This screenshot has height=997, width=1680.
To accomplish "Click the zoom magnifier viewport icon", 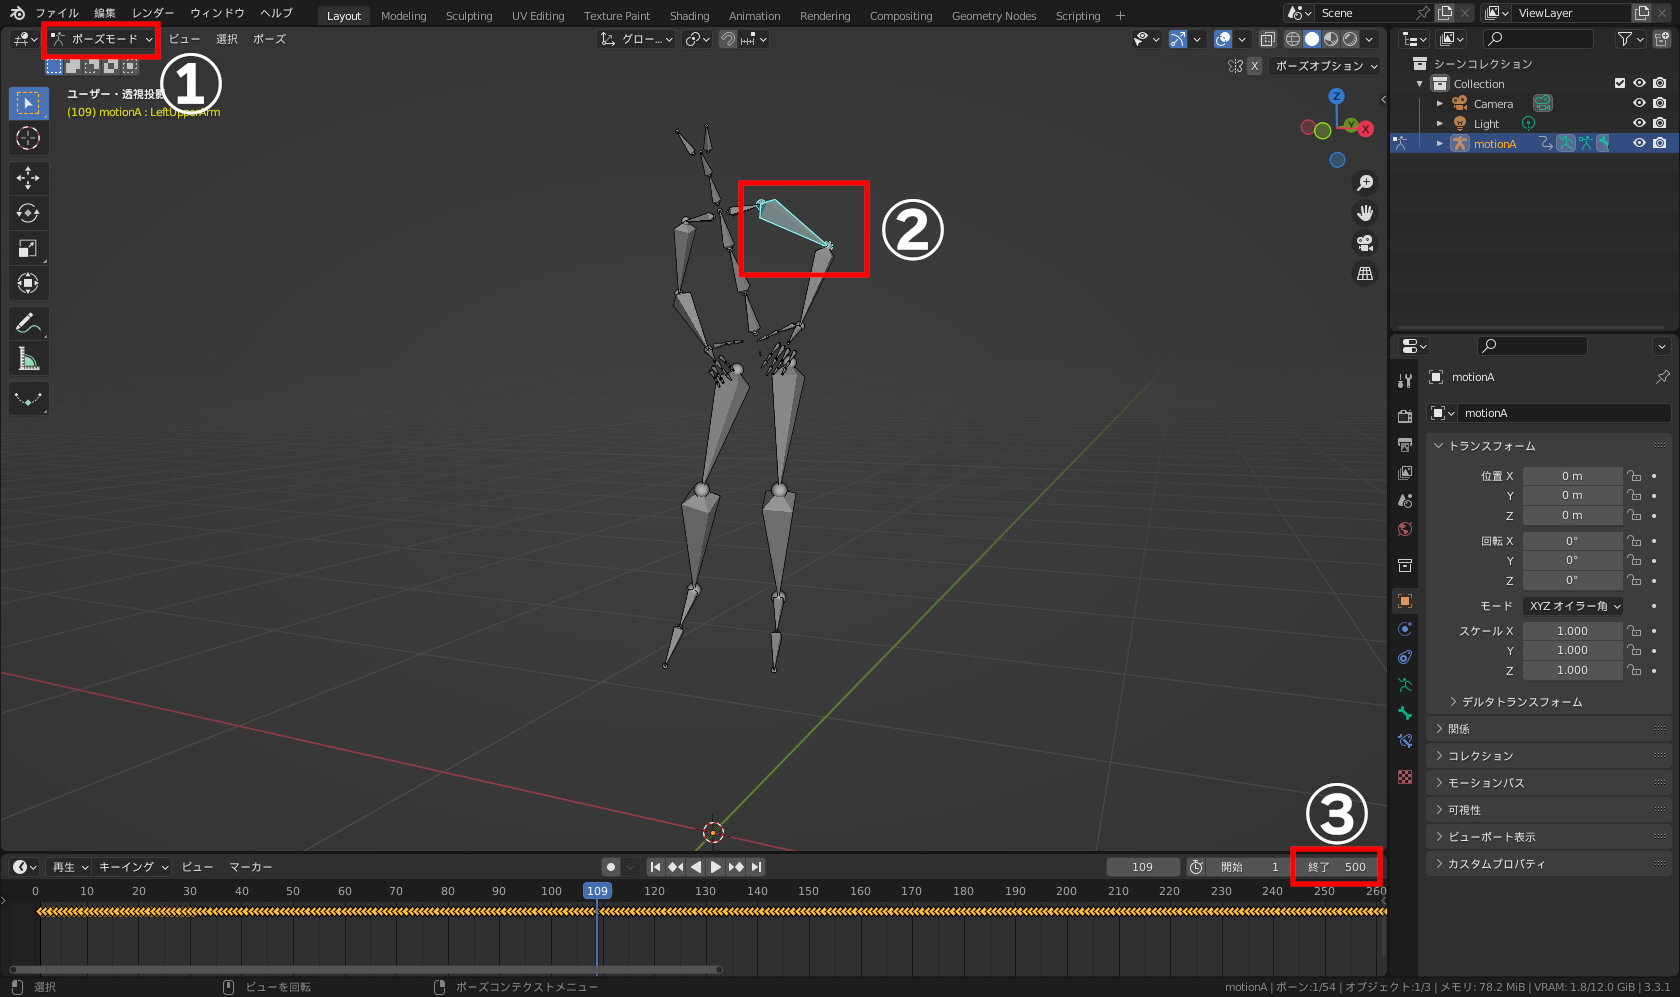I will 1365,183.
